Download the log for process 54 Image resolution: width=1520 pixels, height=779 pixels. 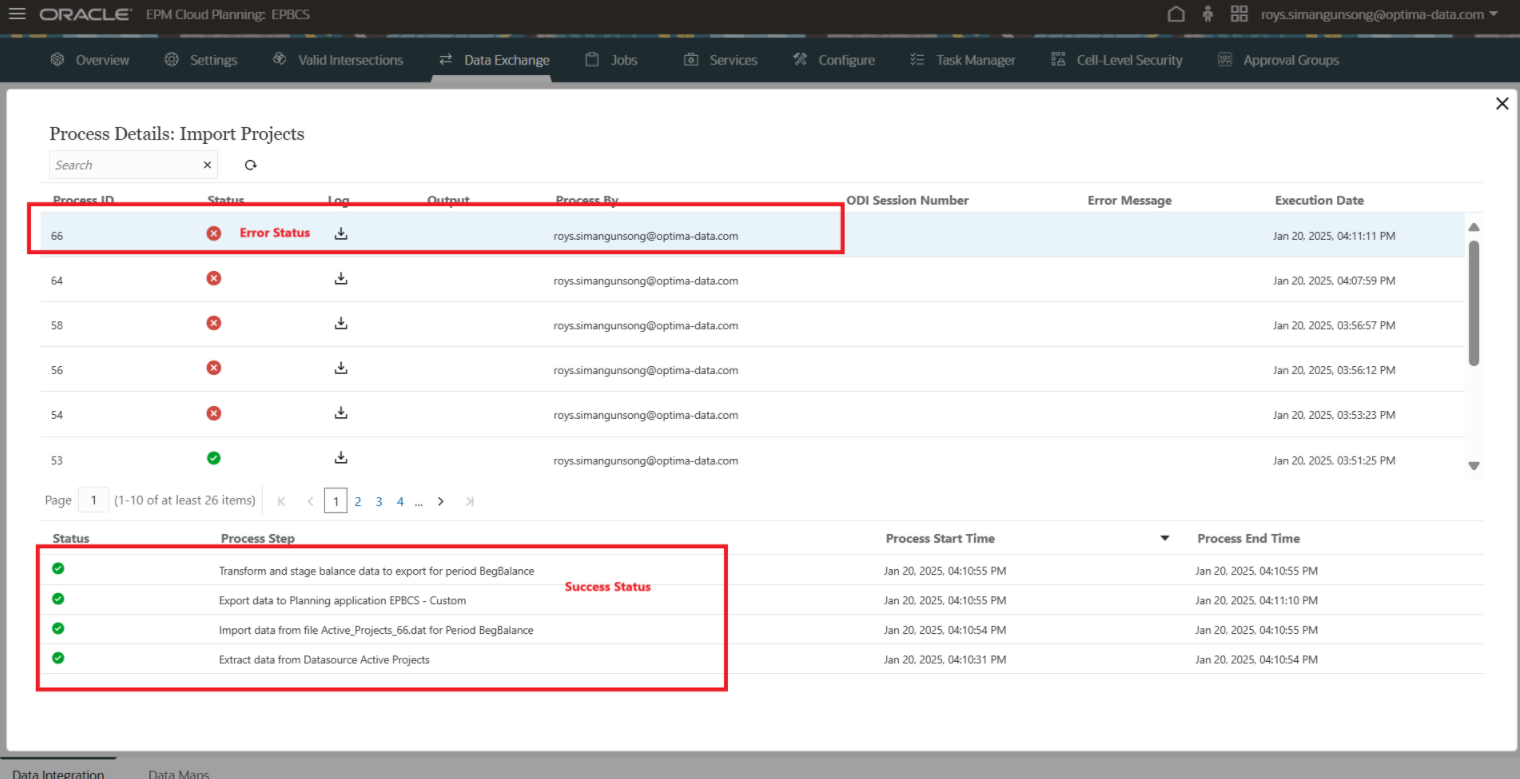(x=341, y=412)
